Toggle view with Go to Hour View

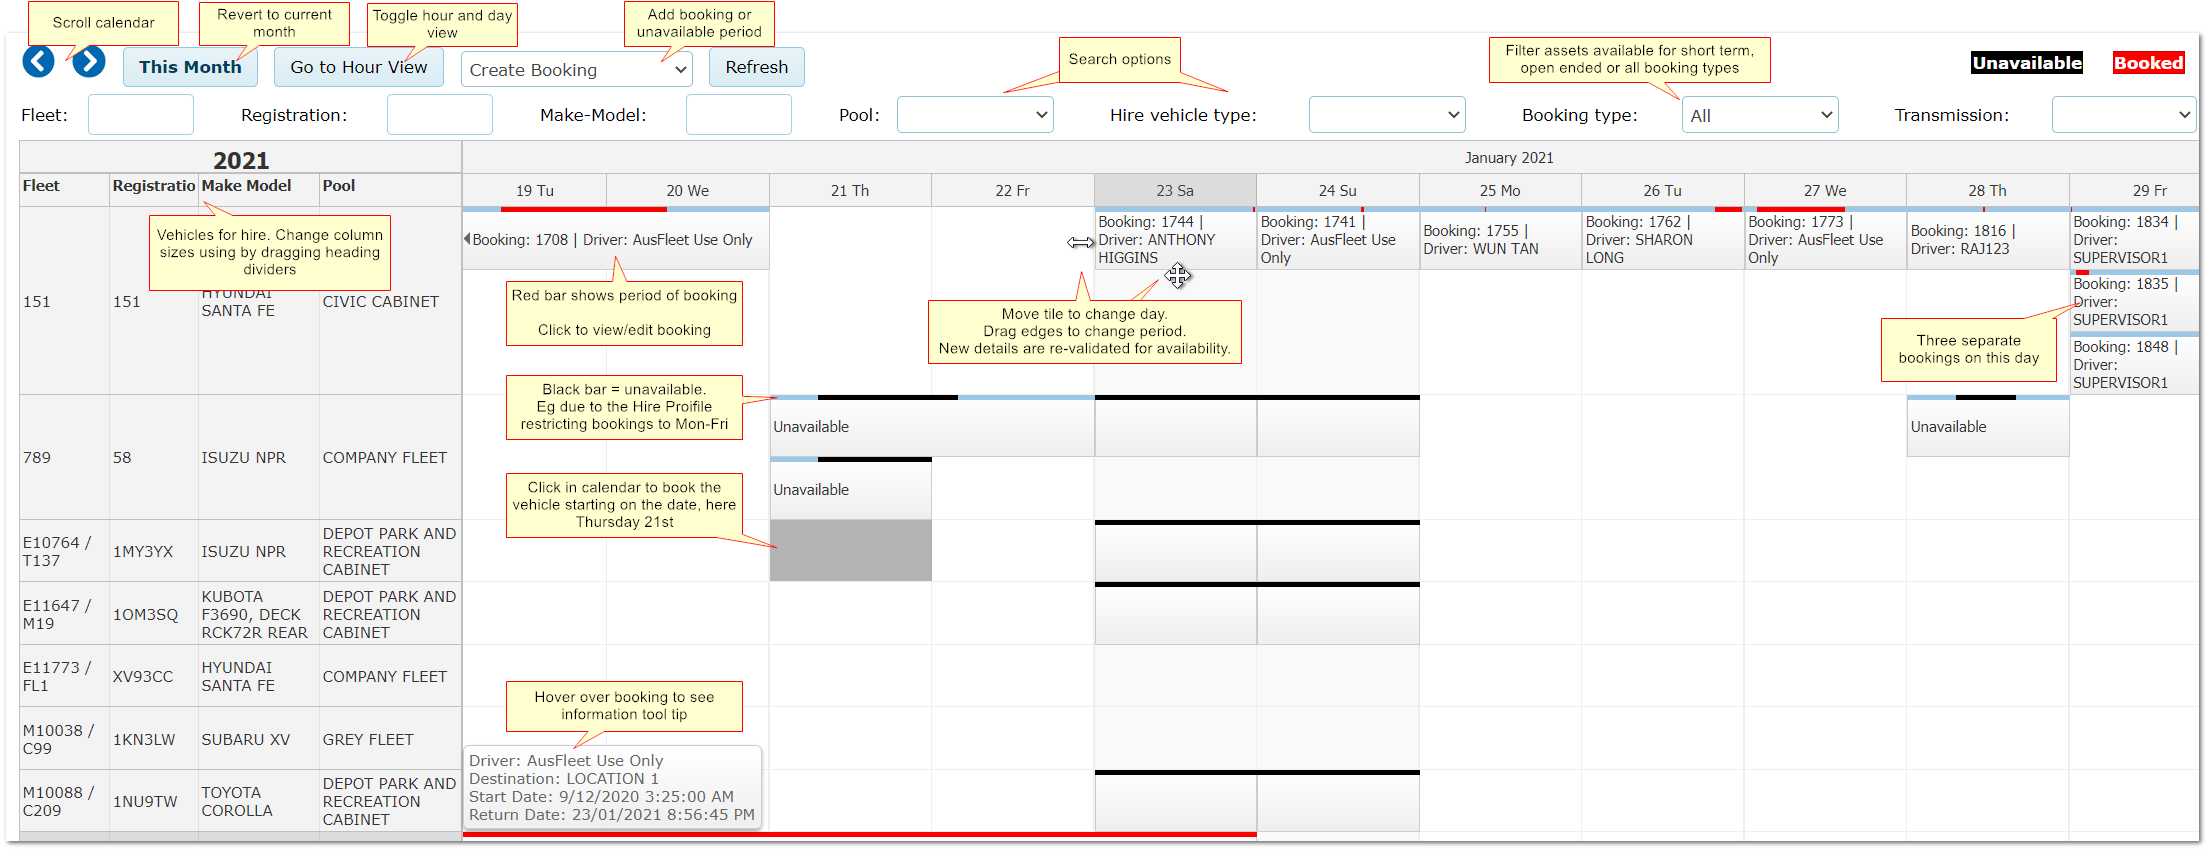358,67
